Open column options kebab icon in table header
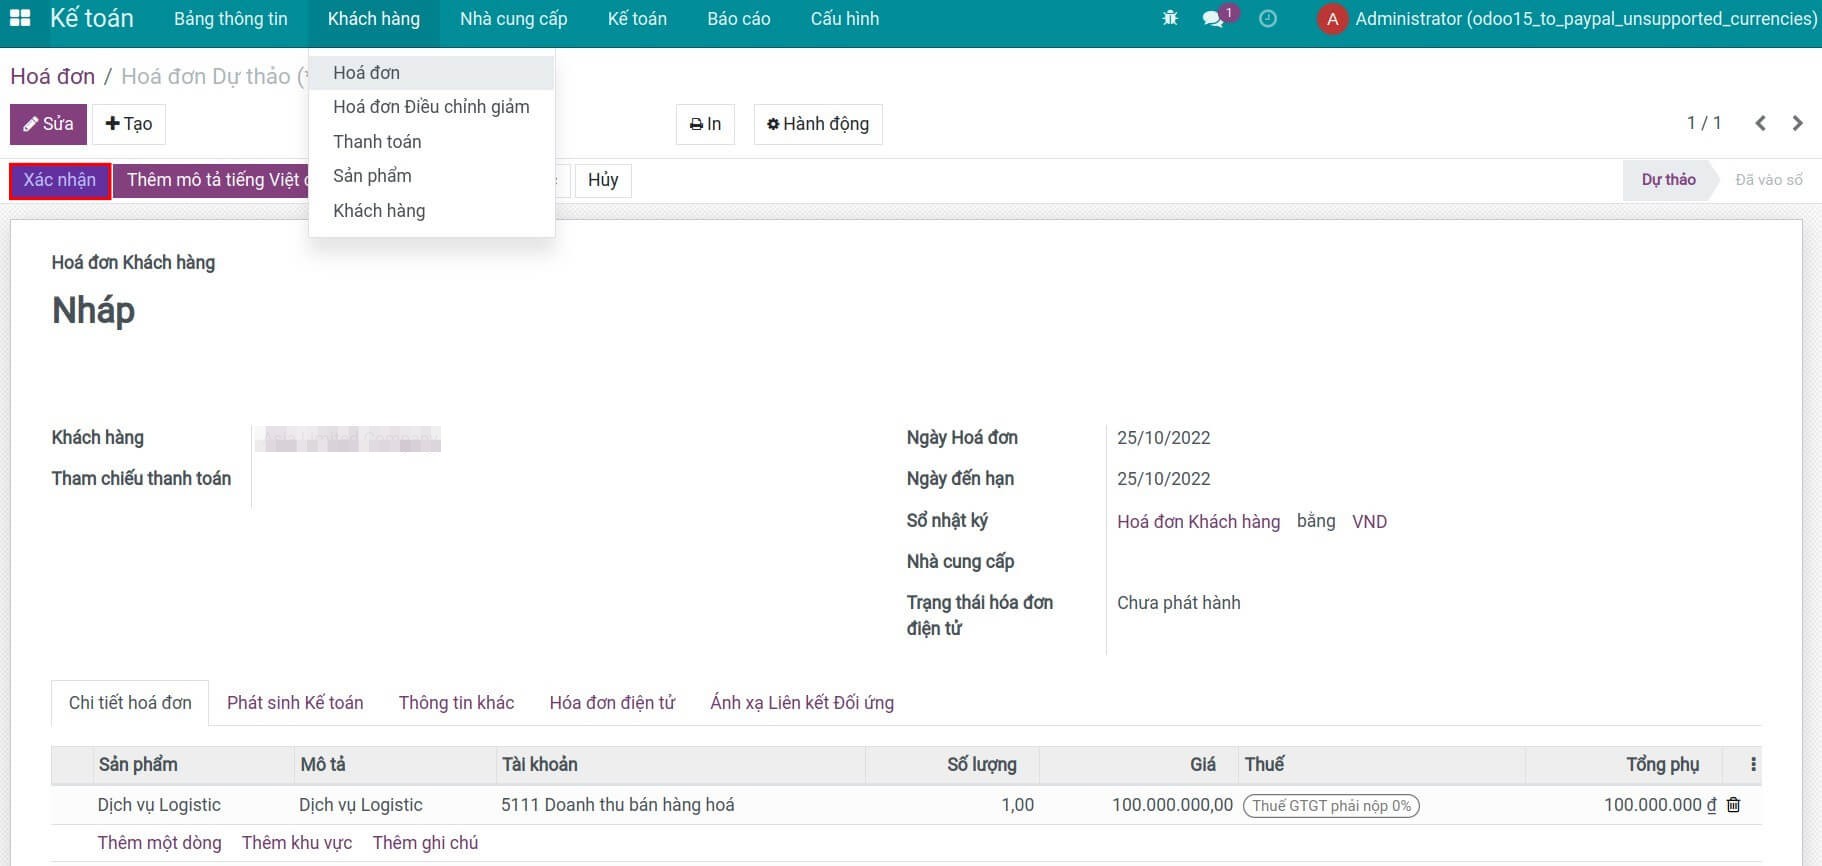Screen dimensions: 1822x866 [x=1753, y=765]
